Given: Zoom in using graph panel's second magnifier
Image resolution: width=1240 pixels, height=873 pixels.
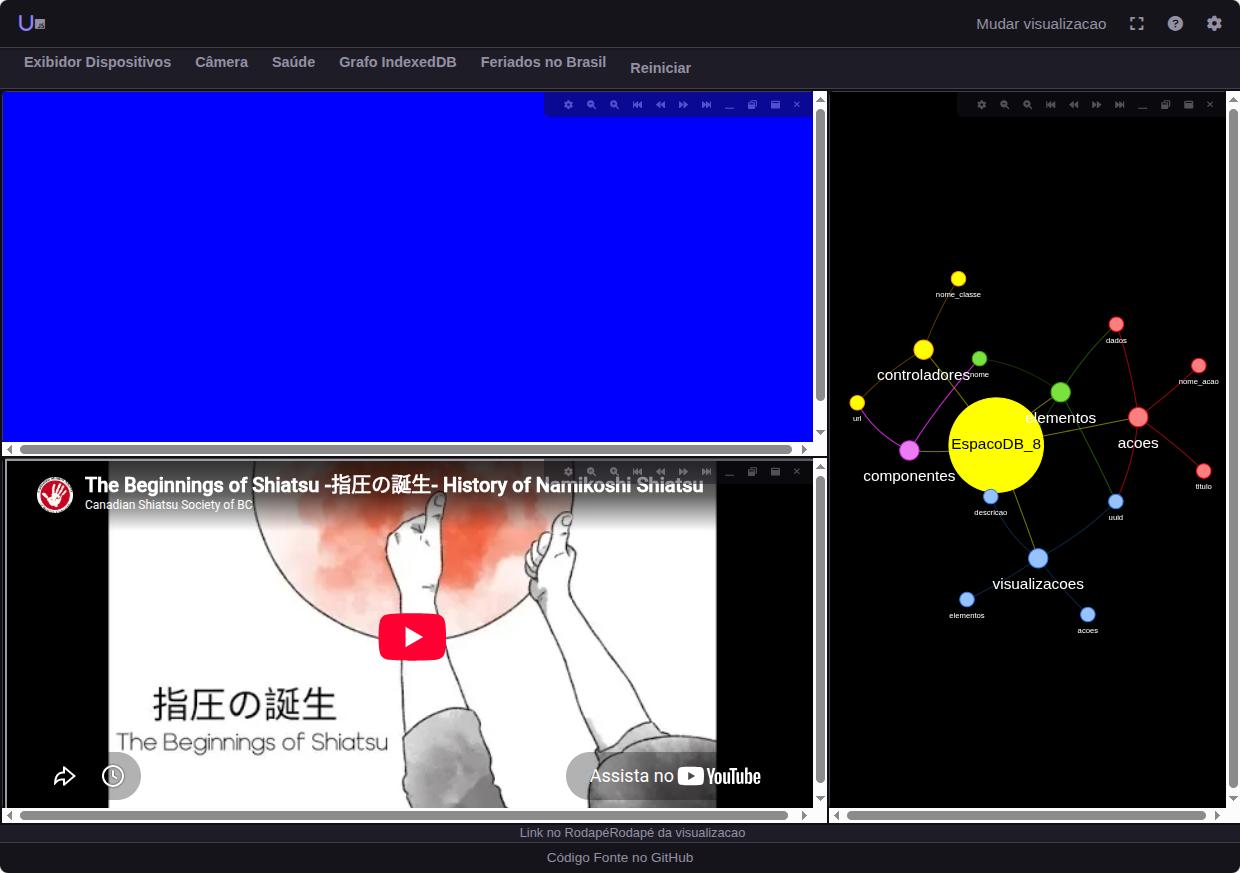Looking at the screenshot, I should [1027, 105].
